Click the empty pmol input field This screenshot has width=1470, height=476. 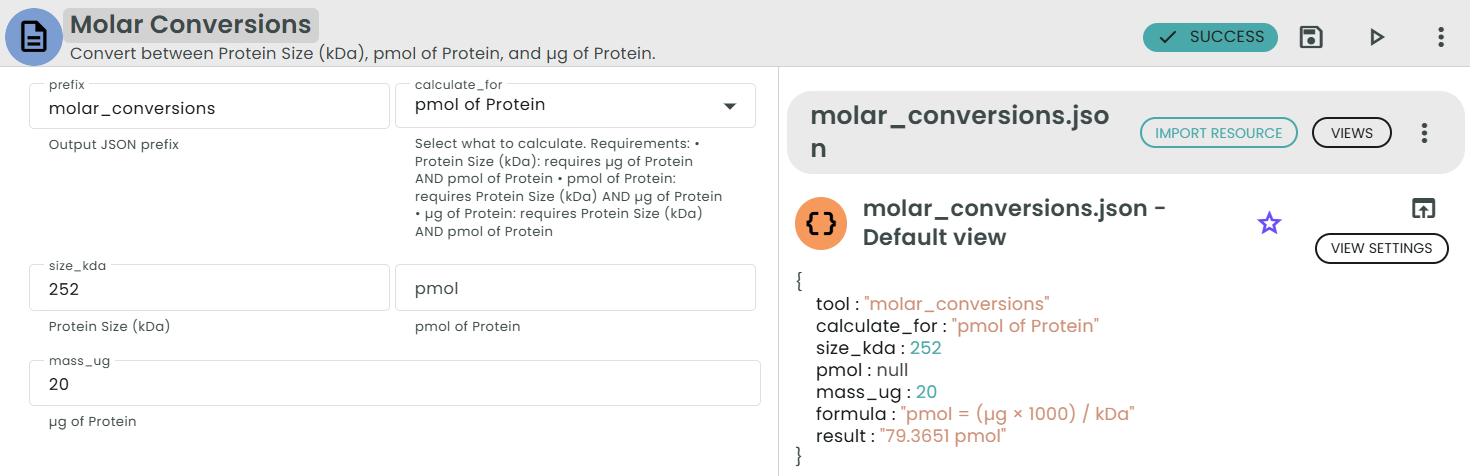click(x=575, y=289)
